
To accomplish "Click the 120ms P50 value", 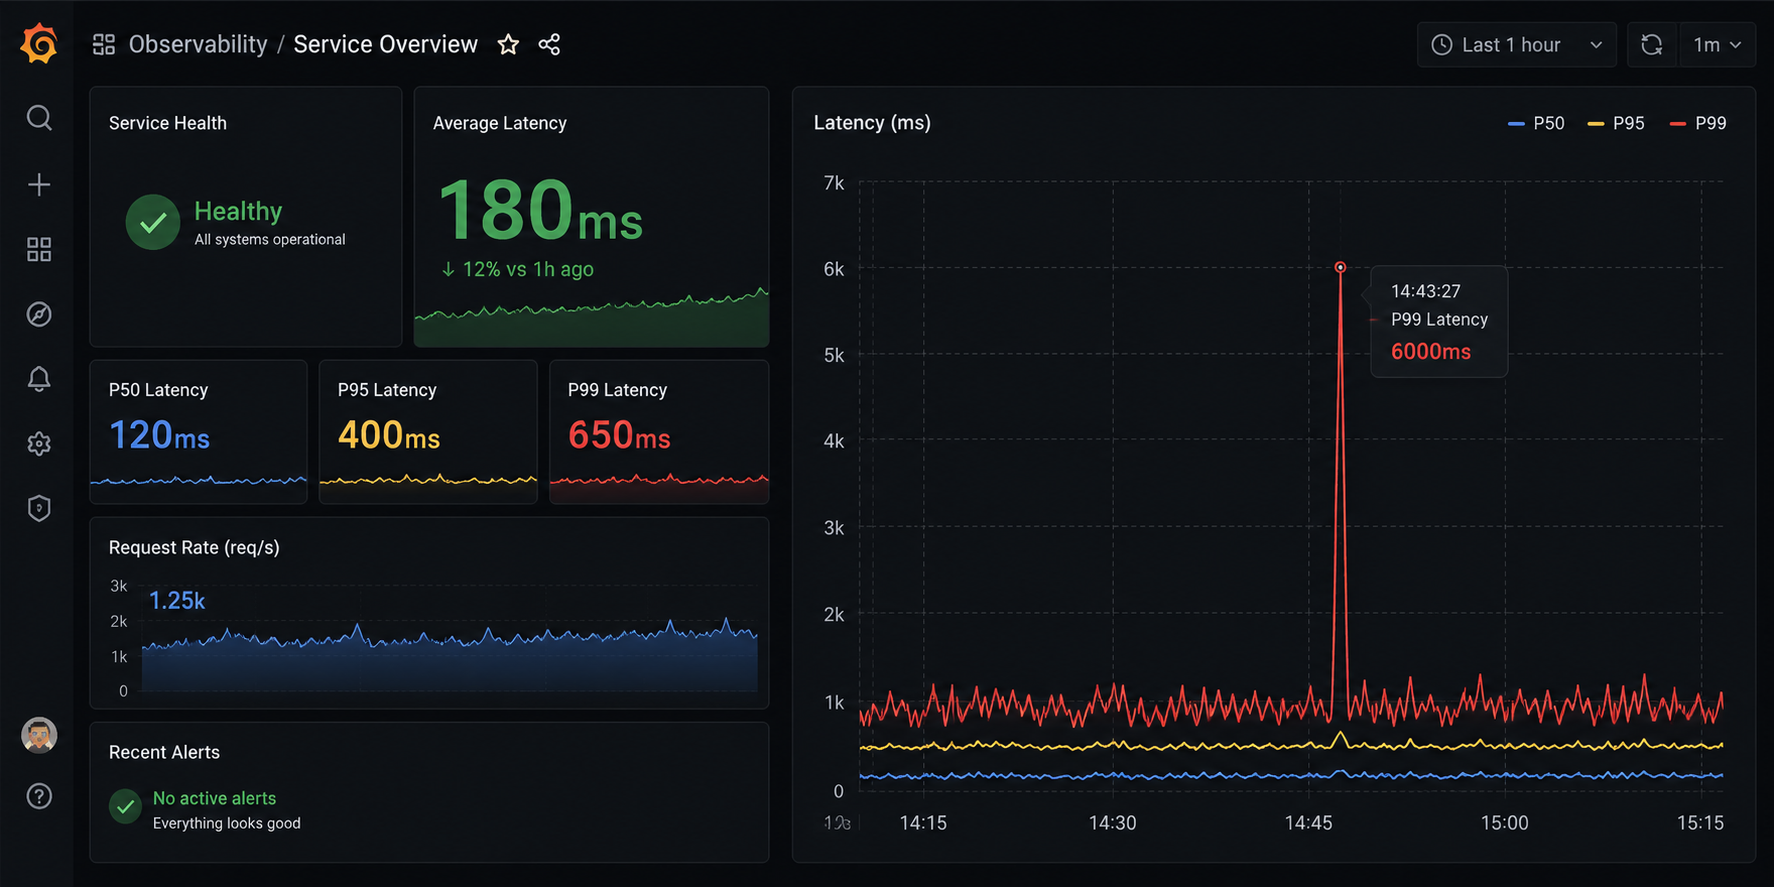I will pos(159,435).
